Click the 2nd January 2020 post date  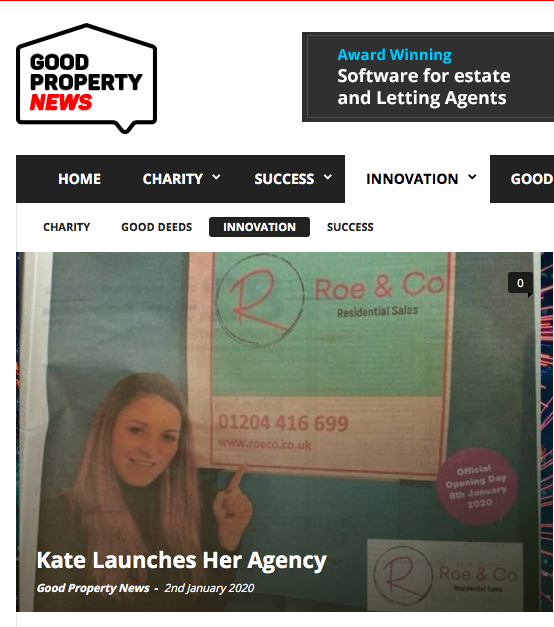(x=209, y=588)
